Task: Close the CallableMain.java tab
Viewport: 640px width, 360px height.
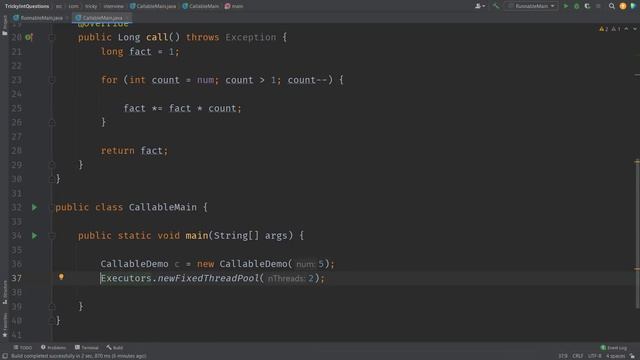Action: pyautogui.click(x=128, y=18)
